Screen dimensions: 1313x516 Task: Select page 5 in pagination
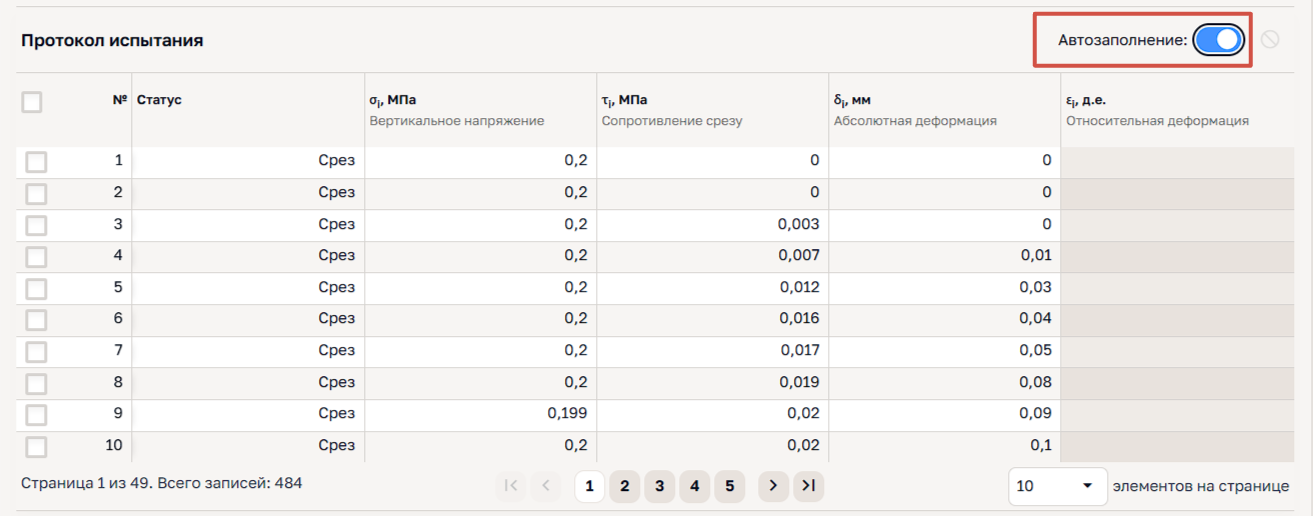[x=729, y=486]
